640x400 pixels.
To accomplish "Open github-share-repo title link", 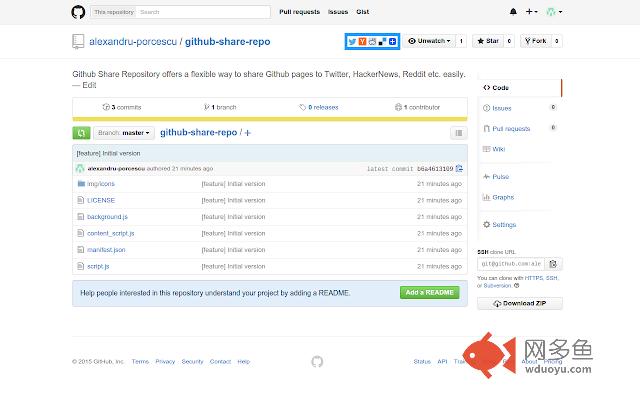I will (x=227, y=42).
